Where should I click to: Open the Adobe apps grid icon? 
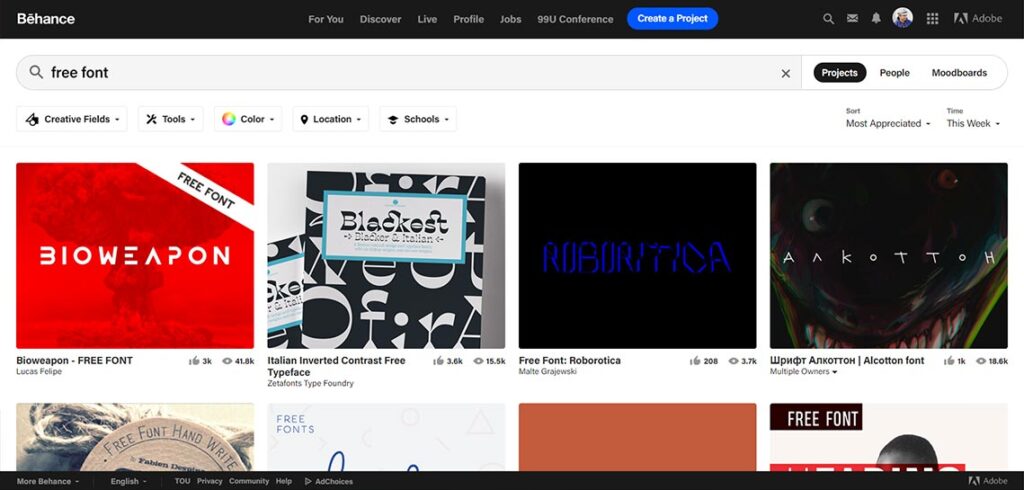[x=933, y=19]
